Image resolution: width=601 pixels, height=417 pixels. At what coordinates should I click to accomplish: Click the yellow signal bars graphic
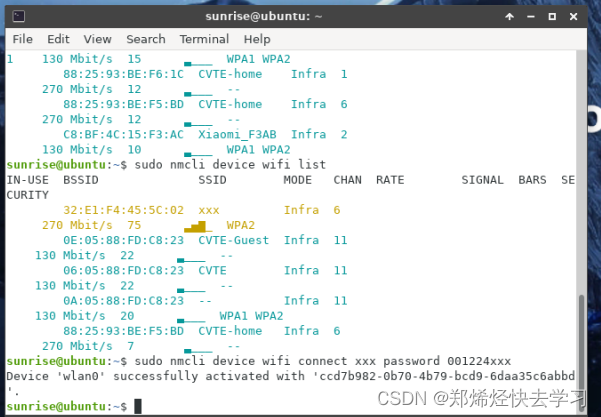tap(198, 227)
